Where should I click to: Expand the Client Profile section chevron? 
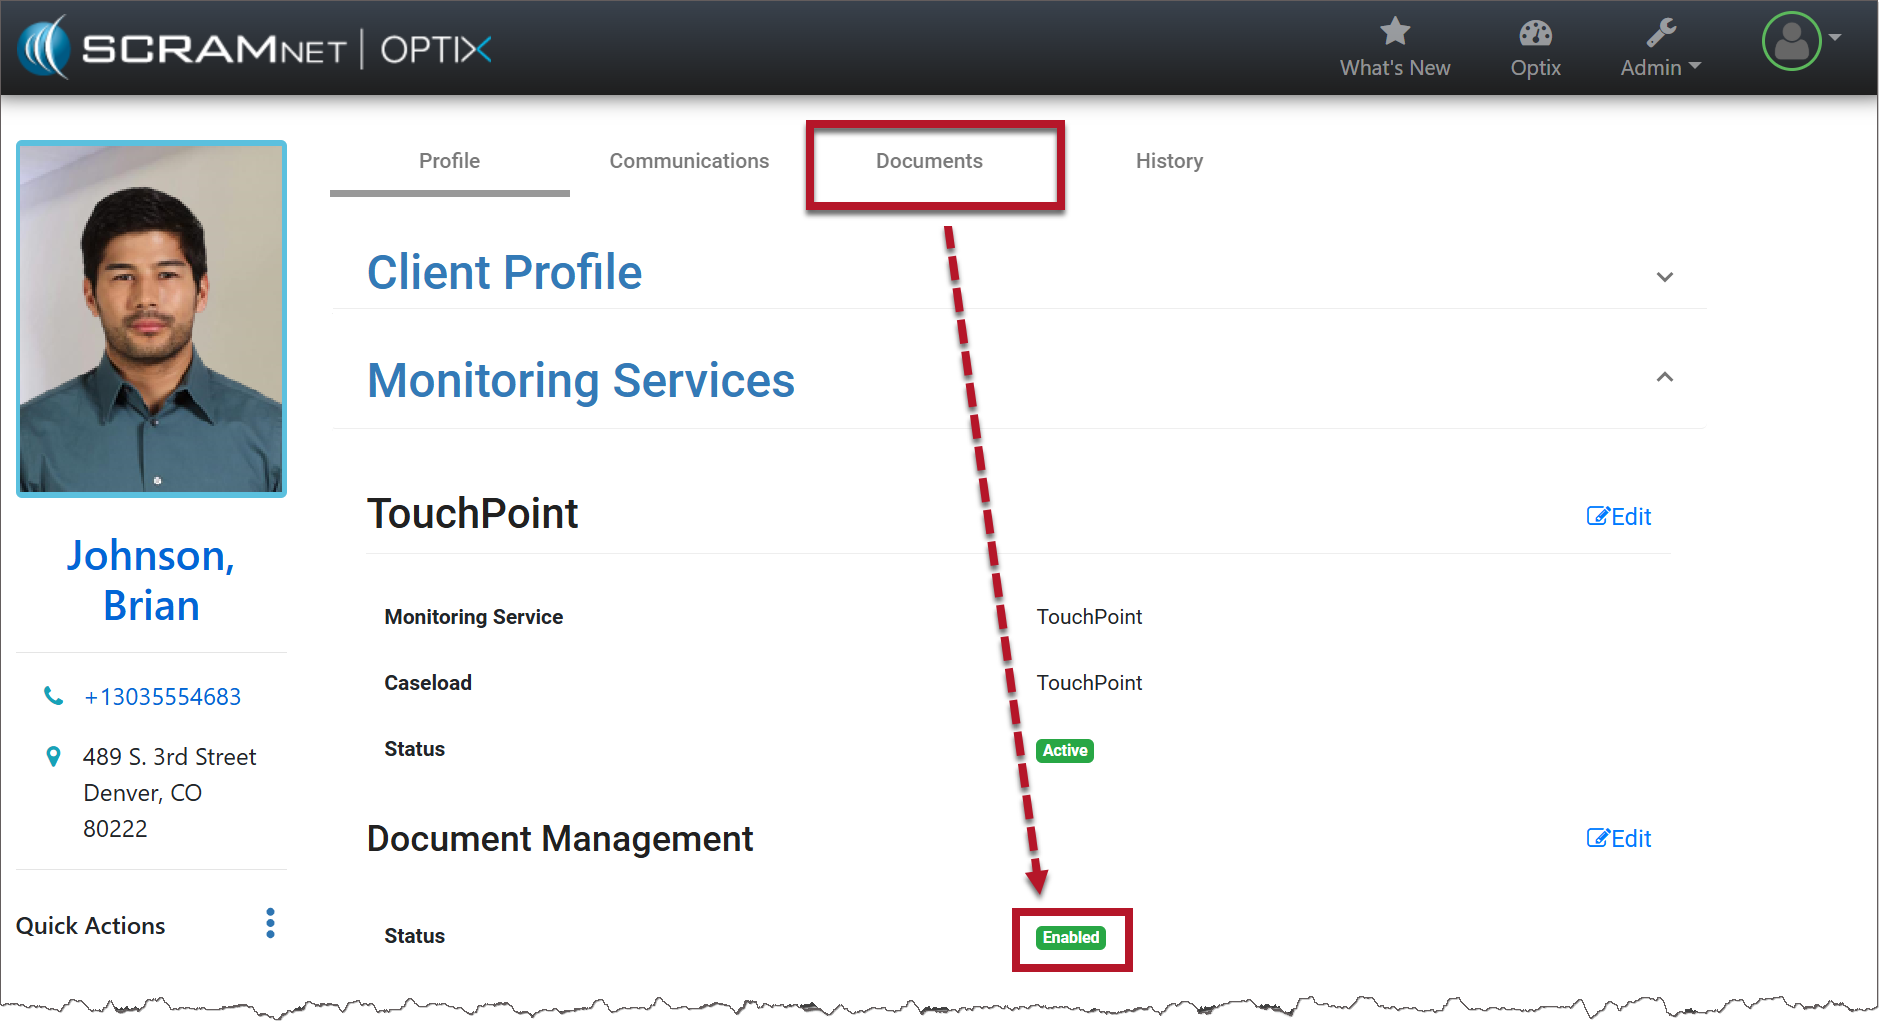click(1664, 277)
